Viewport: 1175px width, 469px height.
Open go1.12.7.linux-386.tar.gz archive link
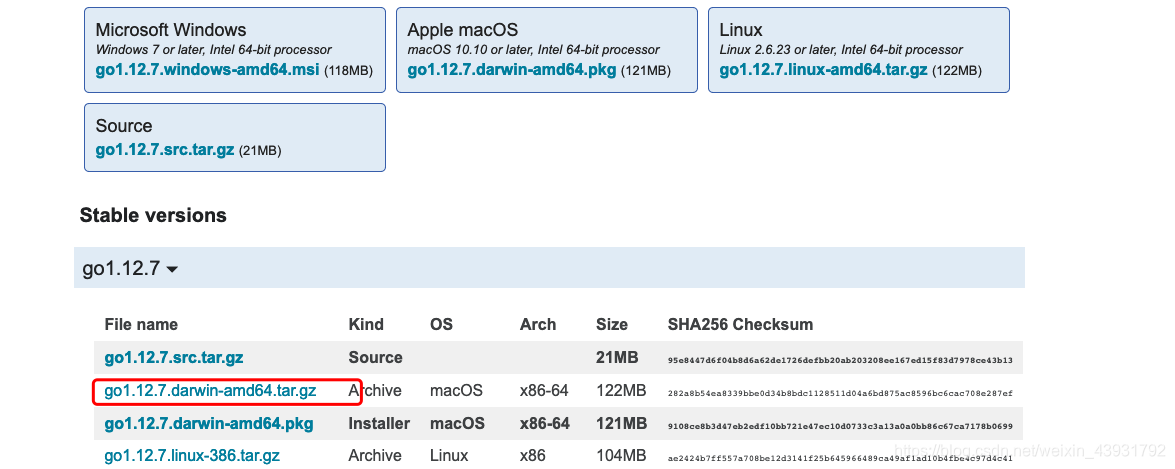click(192, 456)
